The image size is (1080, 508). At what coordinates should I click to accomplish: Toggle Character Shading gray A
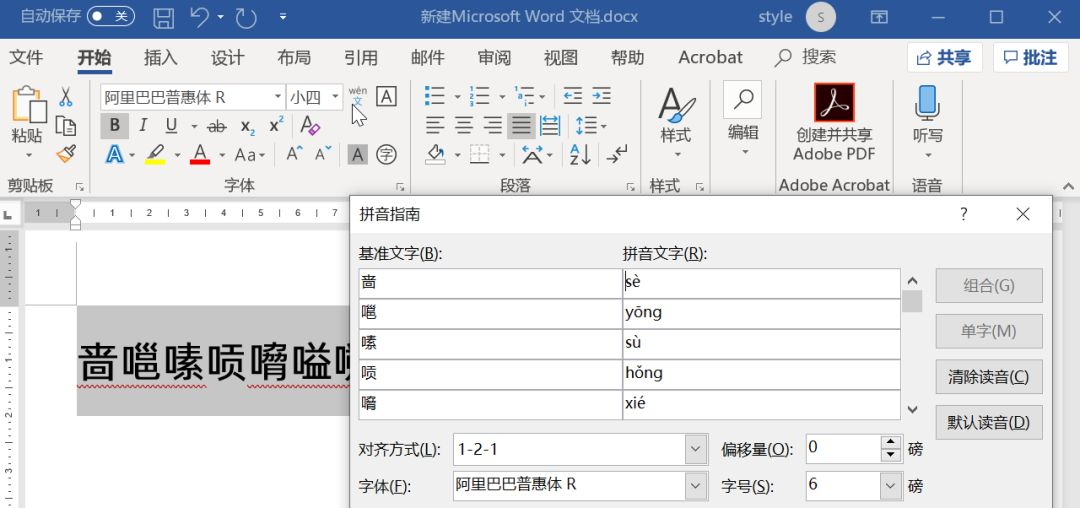[357, 155]
